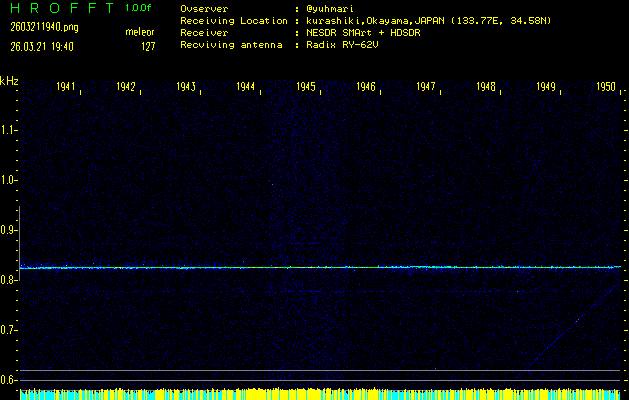Click the 1941 time marker

66,87
